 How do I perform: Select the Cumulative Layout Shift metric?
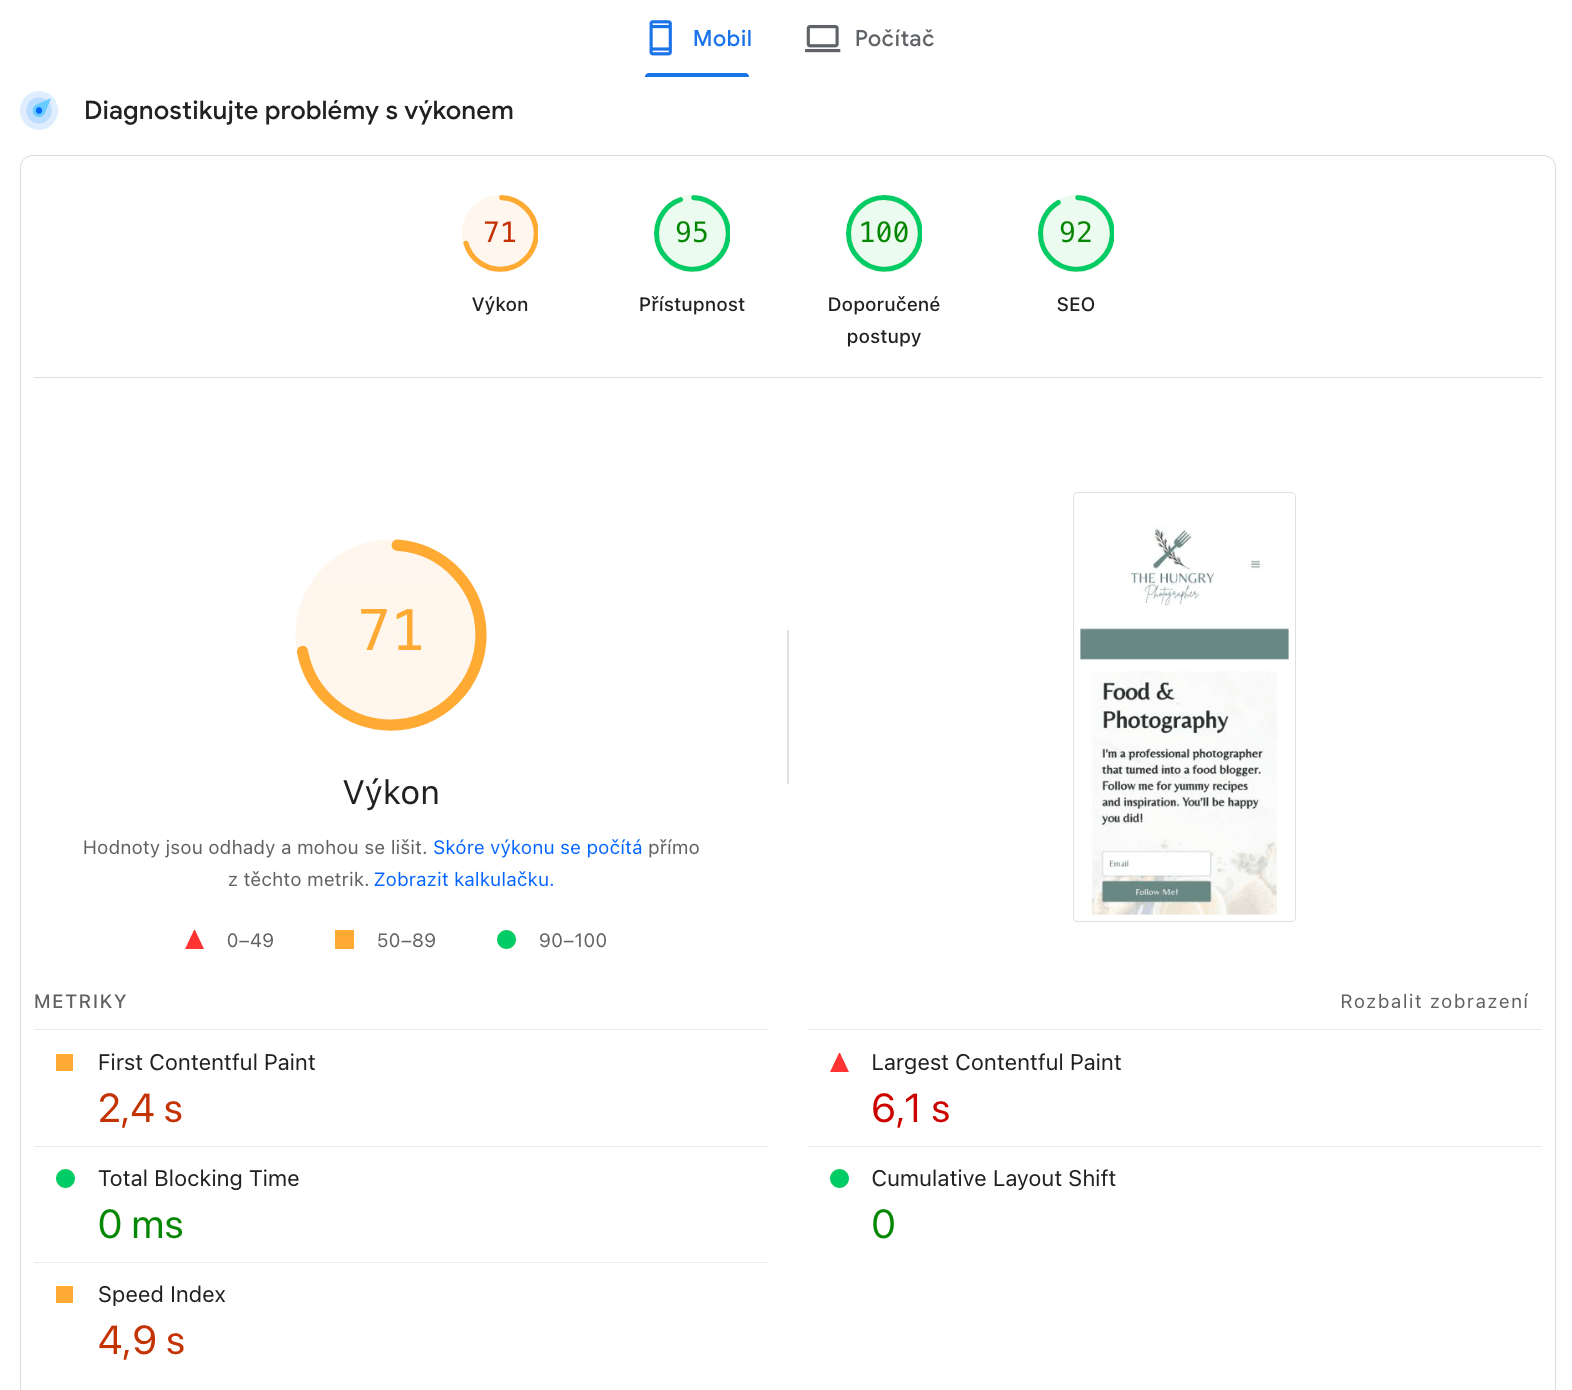[x=992, y=1178]
